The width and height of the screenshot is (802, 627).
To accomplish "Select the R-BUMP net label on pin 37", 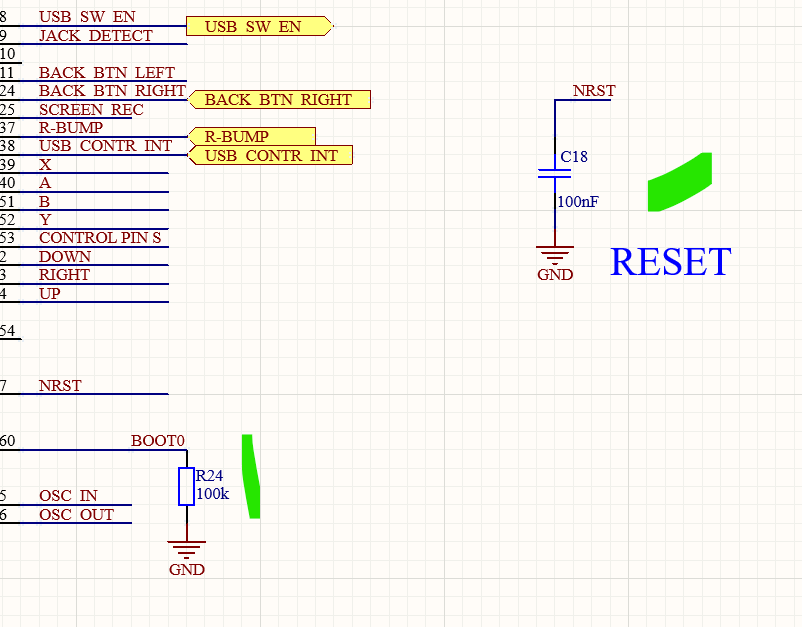I will pos(71,127).
